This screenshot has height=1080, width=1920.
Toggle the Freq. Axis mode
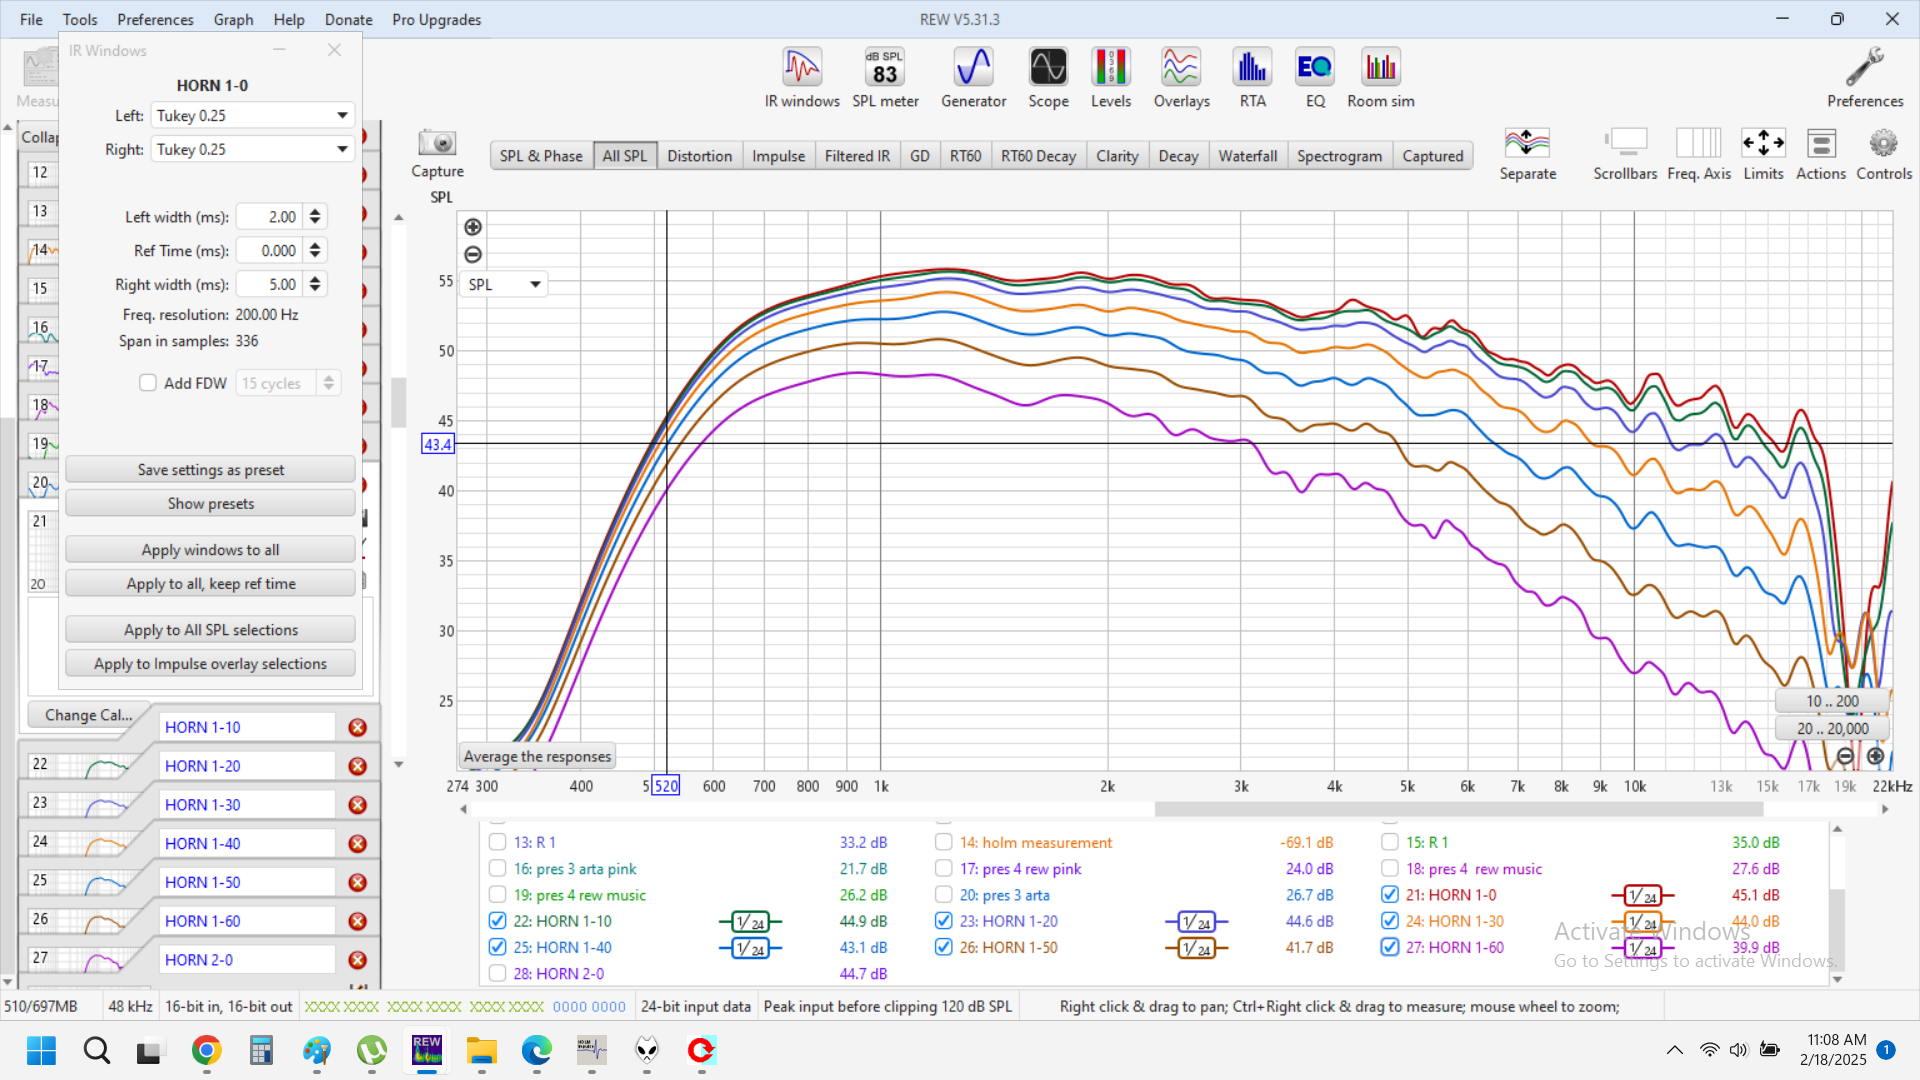coord(1698,154)
